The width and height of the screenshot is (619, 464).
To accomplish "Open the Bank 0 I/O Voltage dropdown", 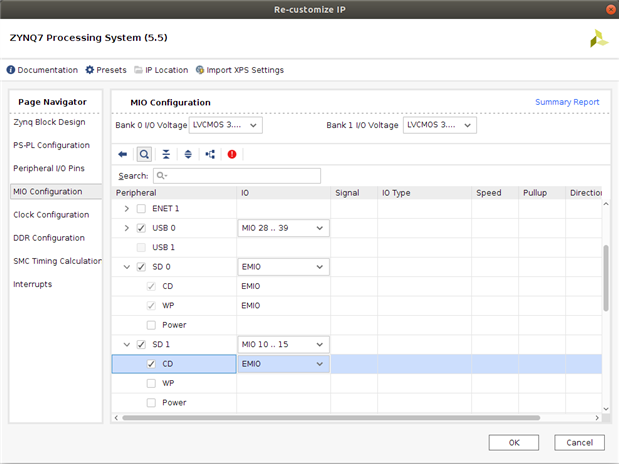I will pos(226,126).
